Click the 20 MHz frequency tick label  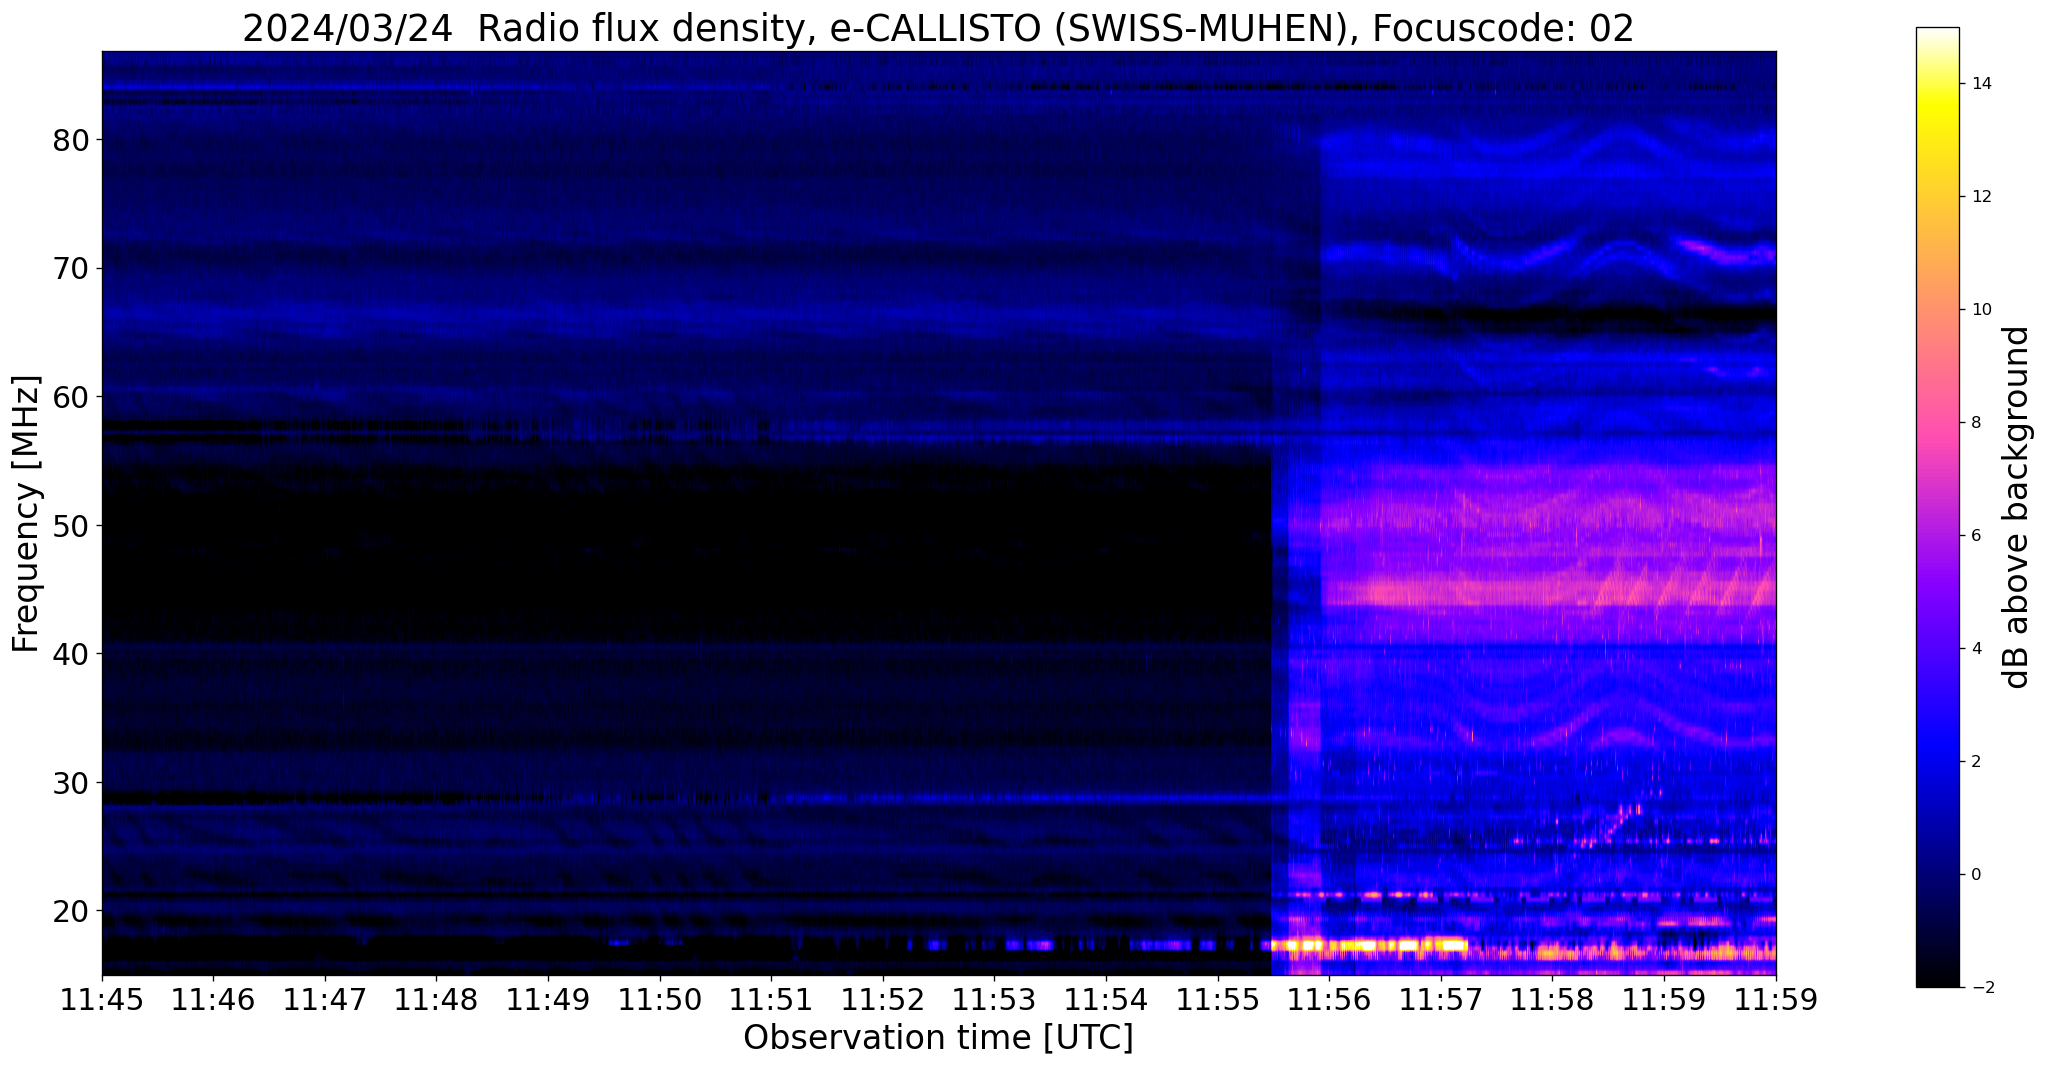(72, 911)
